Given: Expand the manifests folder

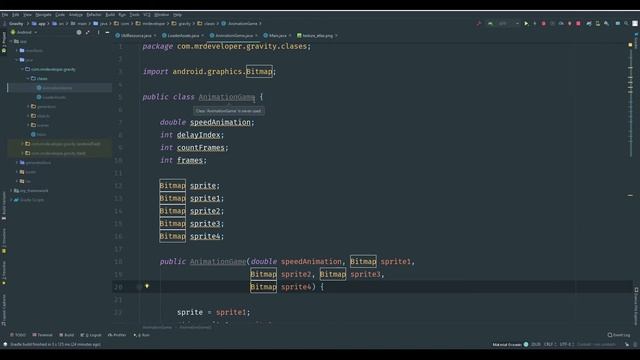Looking at the screenshot, I should [x=17, y=51].
